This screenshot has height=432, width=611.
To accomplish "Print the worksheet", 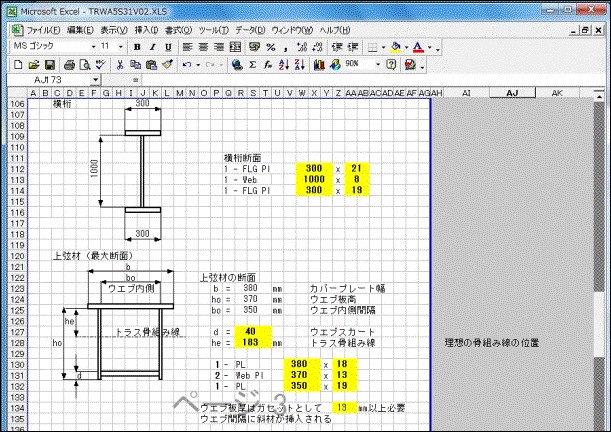I will [x=69, y=65].
